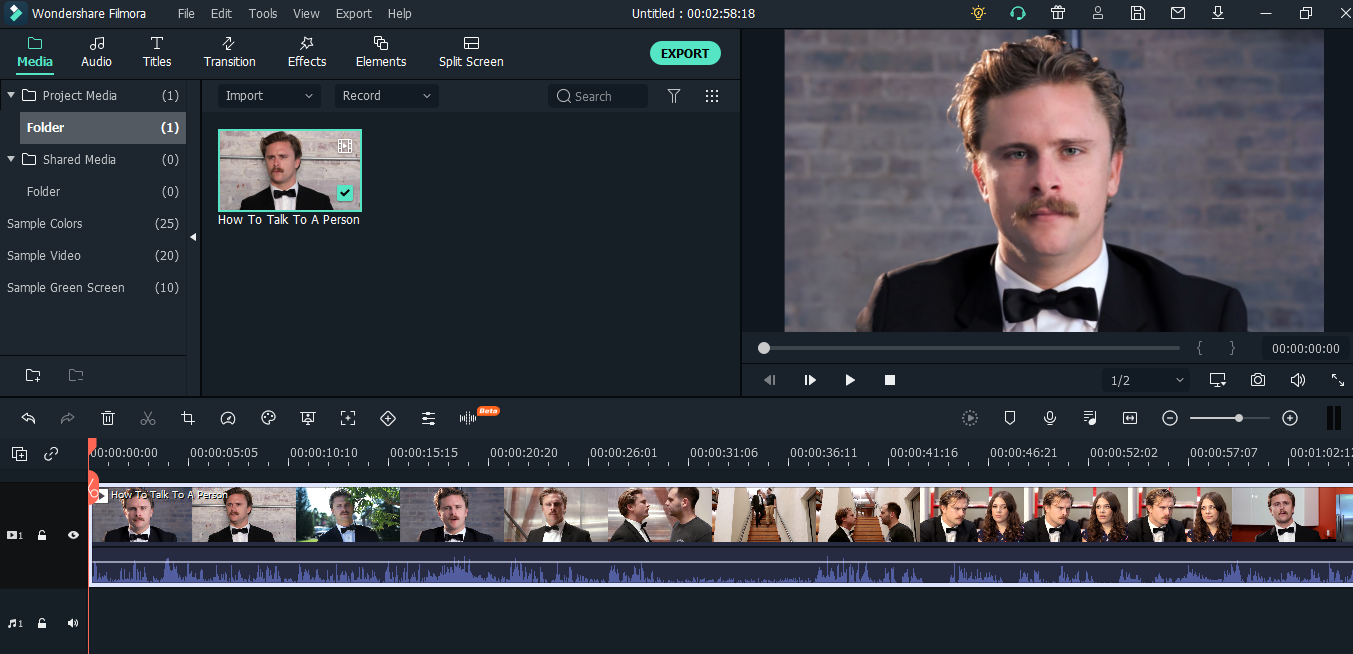
Task: Collapse the Project Media folder tree
Action: [x=10, y=95]
